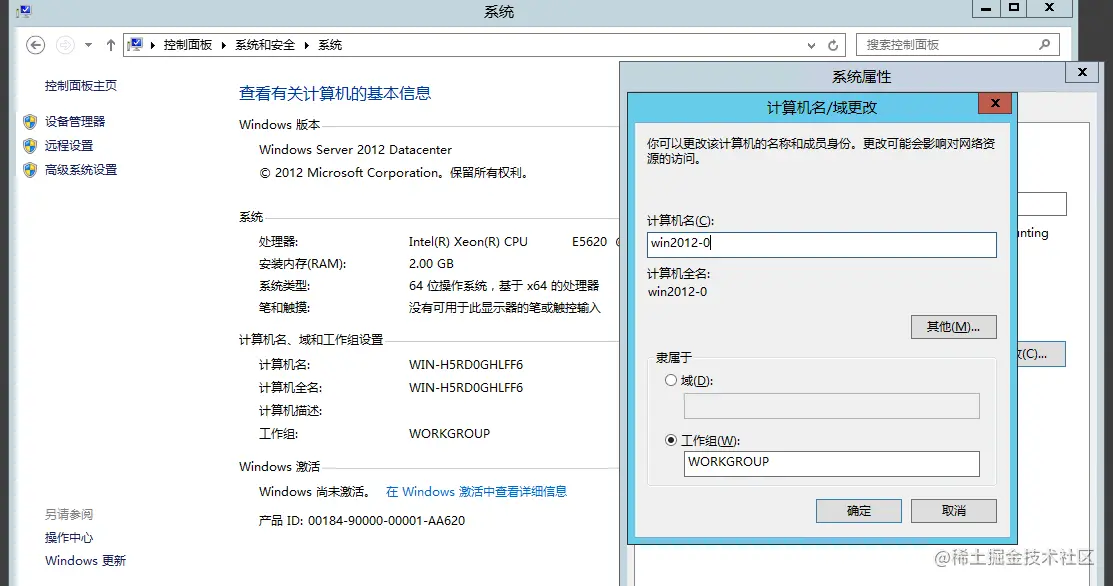
Task: Click the Windows Server 2012 Datacenter text
Action: pos(355,150)
